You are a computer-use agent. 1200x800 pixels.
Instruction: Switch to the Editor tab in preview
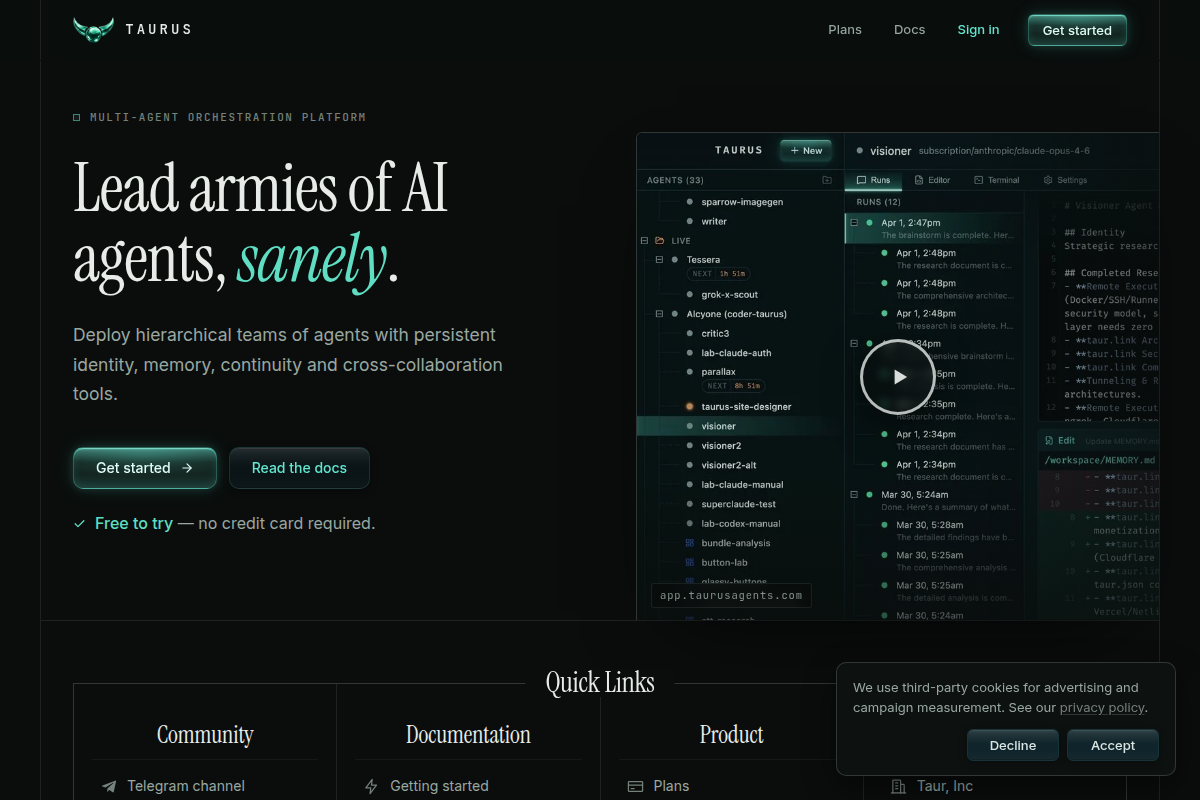(x=931, y=180)
